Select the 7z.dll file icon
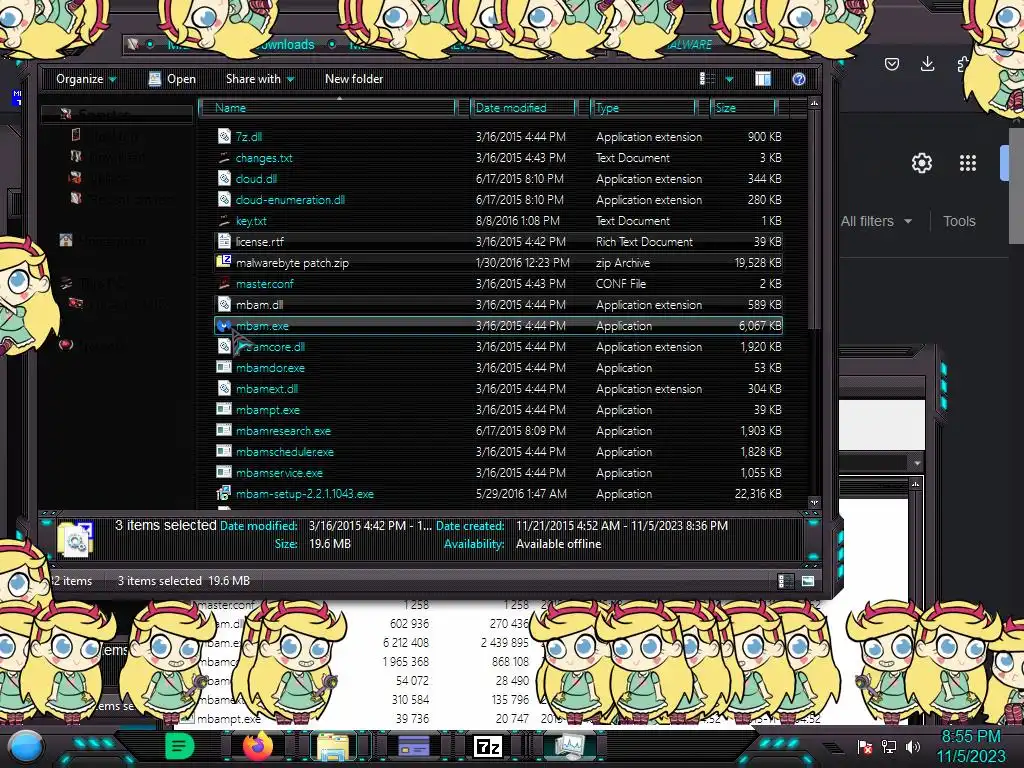The width and height of the screenshot is (1024, 768). (x=224, y=136)
